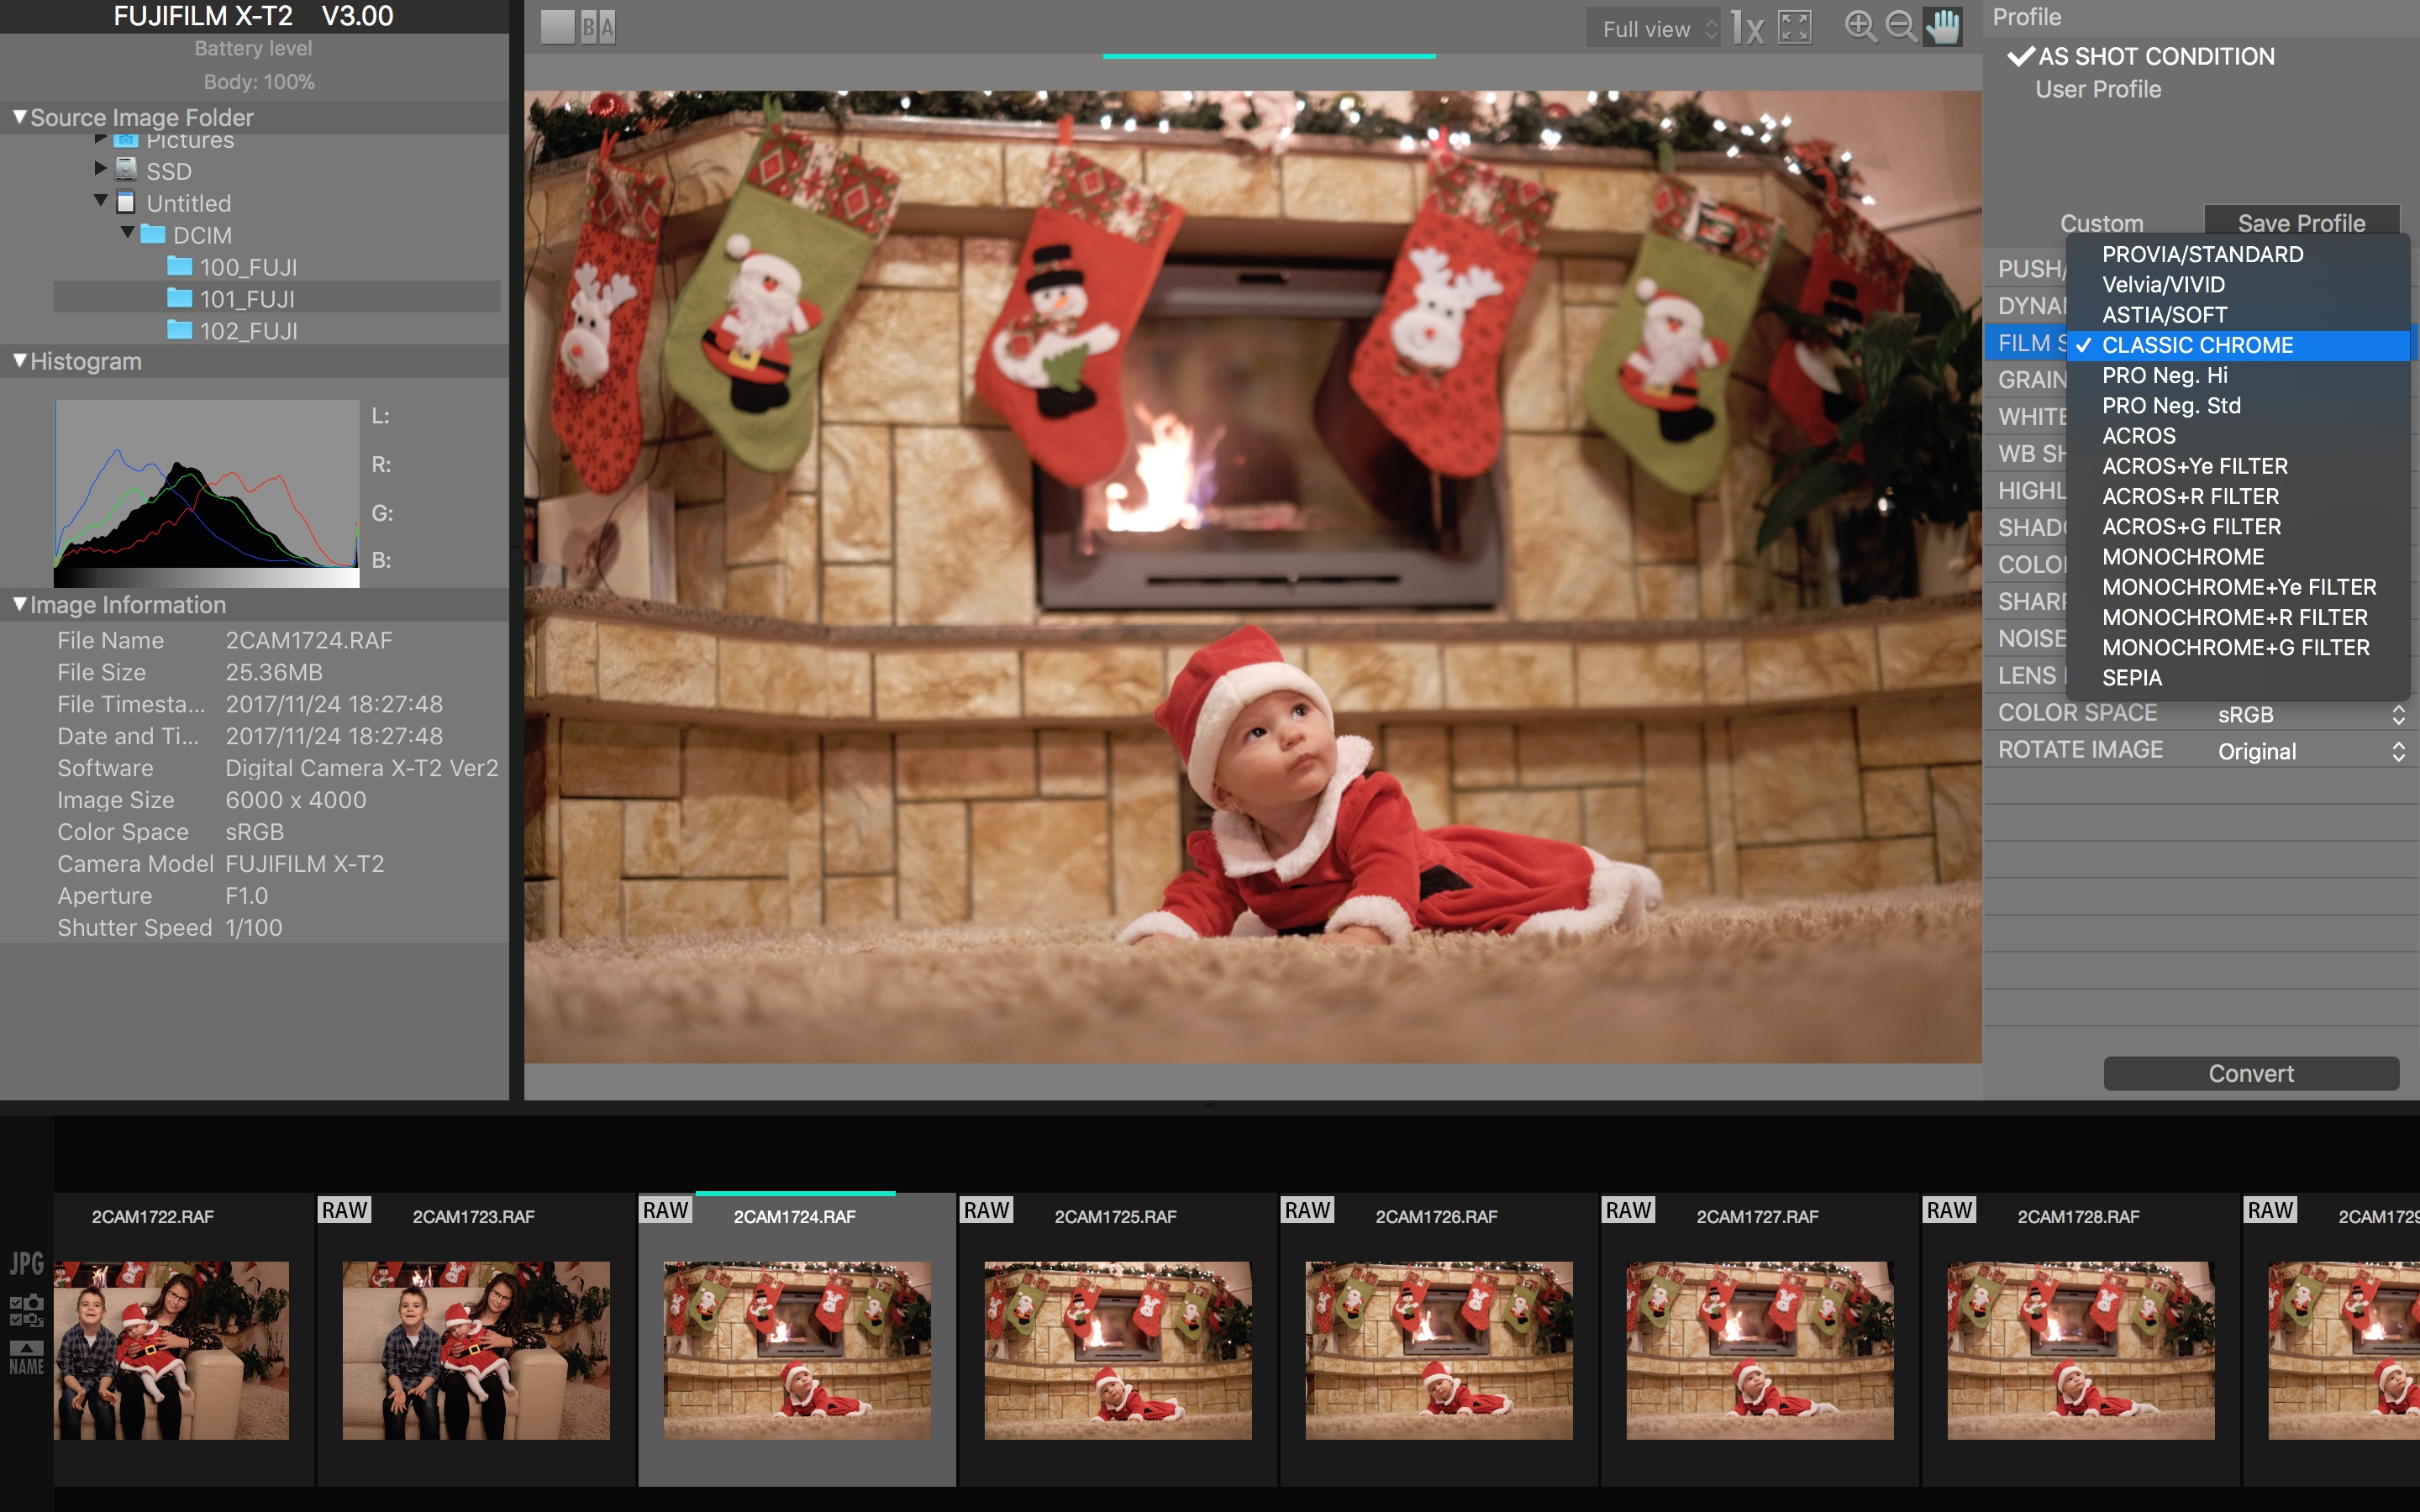Open ROTATE IMAGE Original dropdown
The image size is (2420, 1512).
[x=2311, y=751]
